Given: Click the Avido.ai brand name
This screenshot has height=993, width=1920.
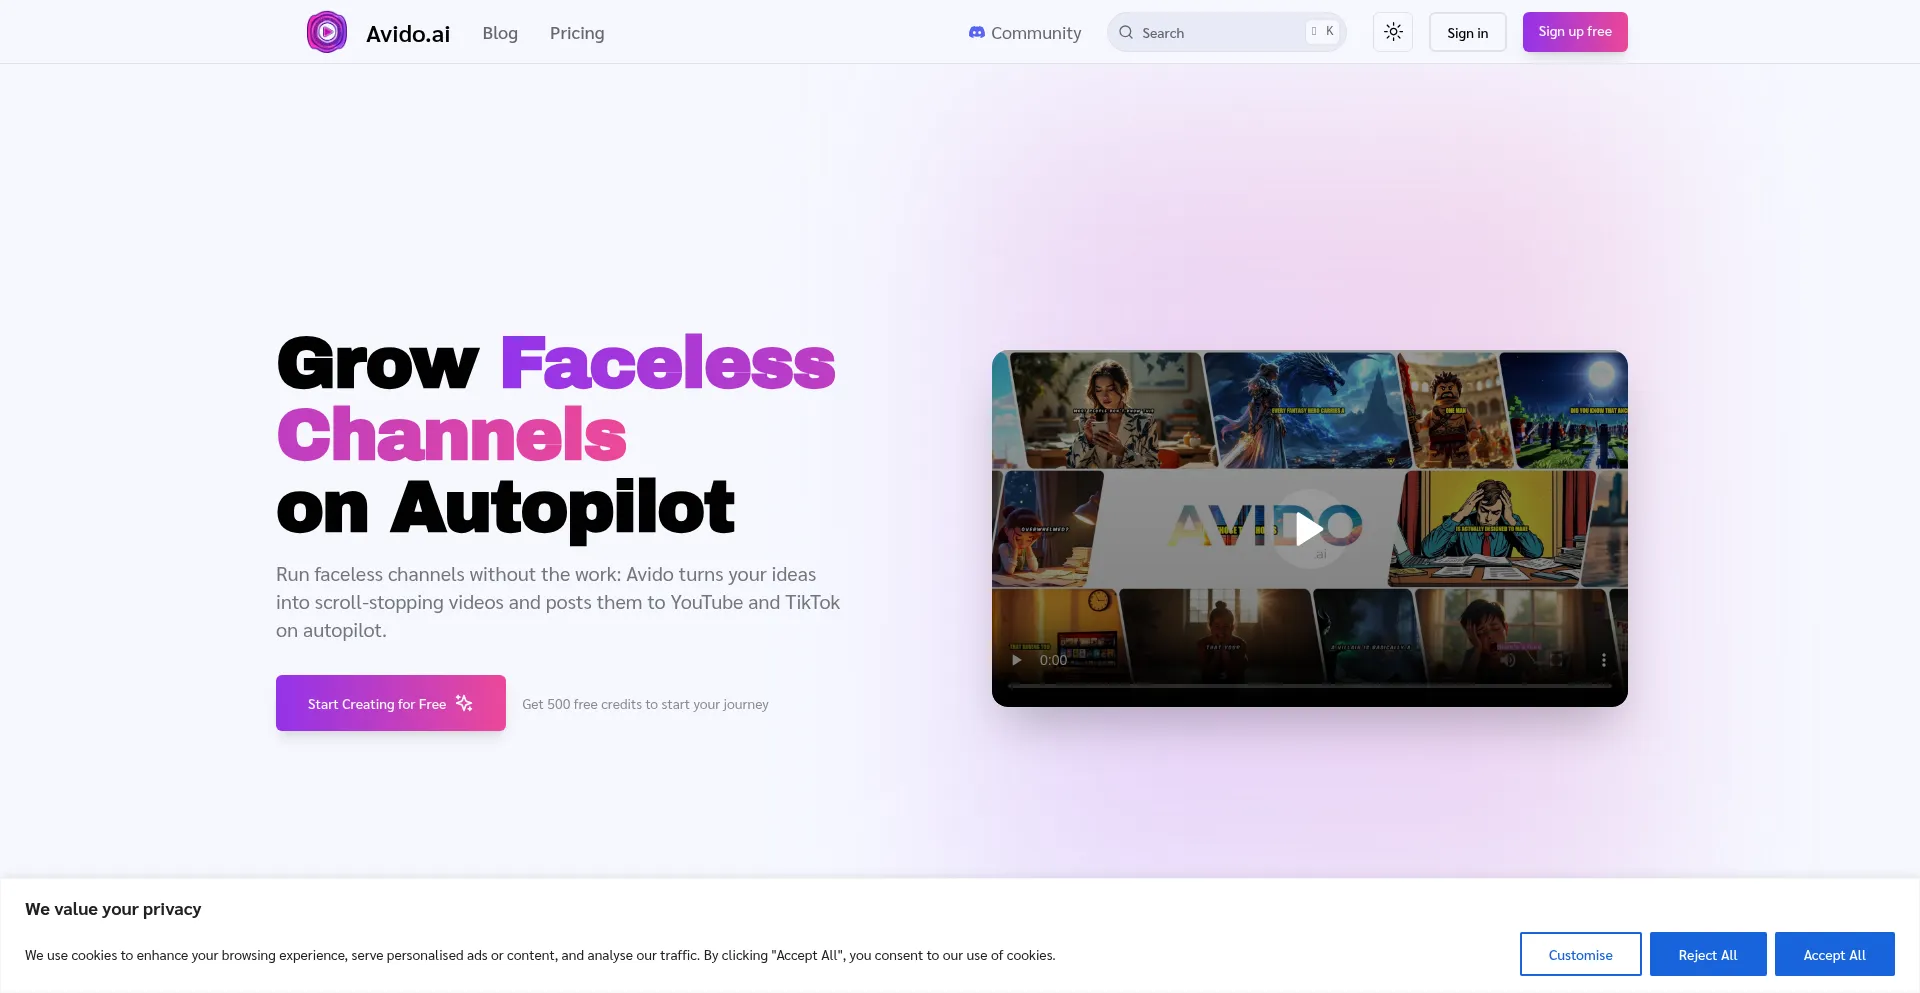Looking at the screenshot, I should tap(408, 33).
